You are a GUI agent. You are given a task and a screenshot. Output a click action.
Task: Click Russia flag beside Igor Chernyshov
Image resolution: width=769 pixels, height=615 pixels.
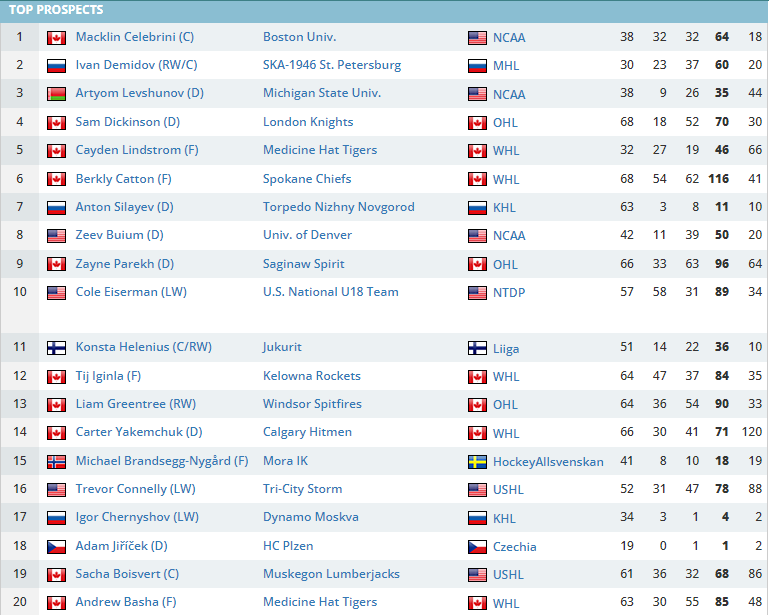point(56,517)
